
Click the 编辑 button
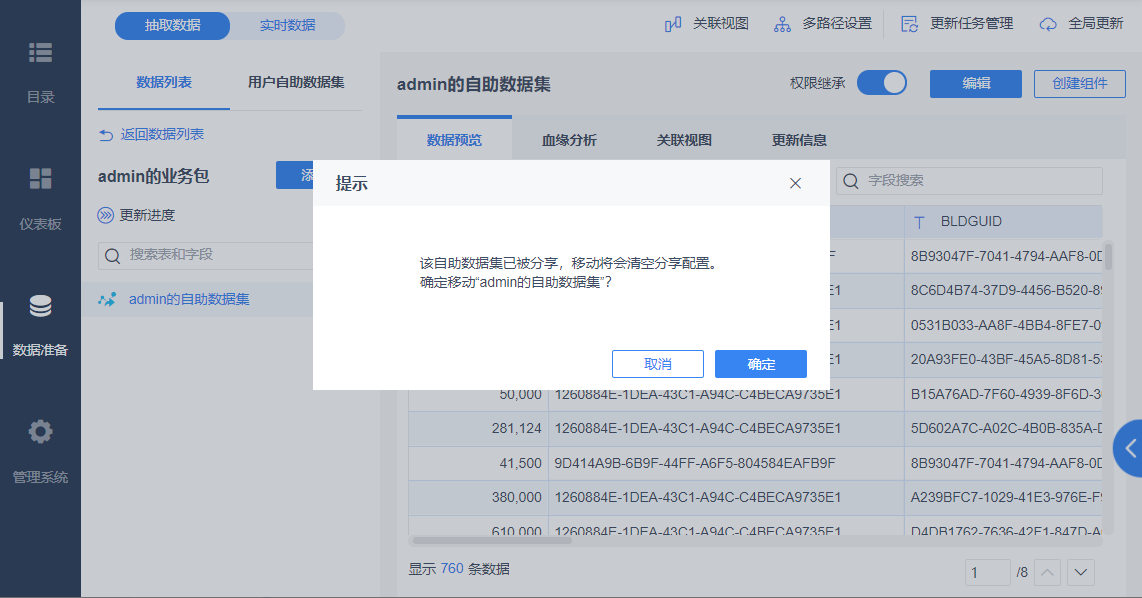[x=976, y=84]
